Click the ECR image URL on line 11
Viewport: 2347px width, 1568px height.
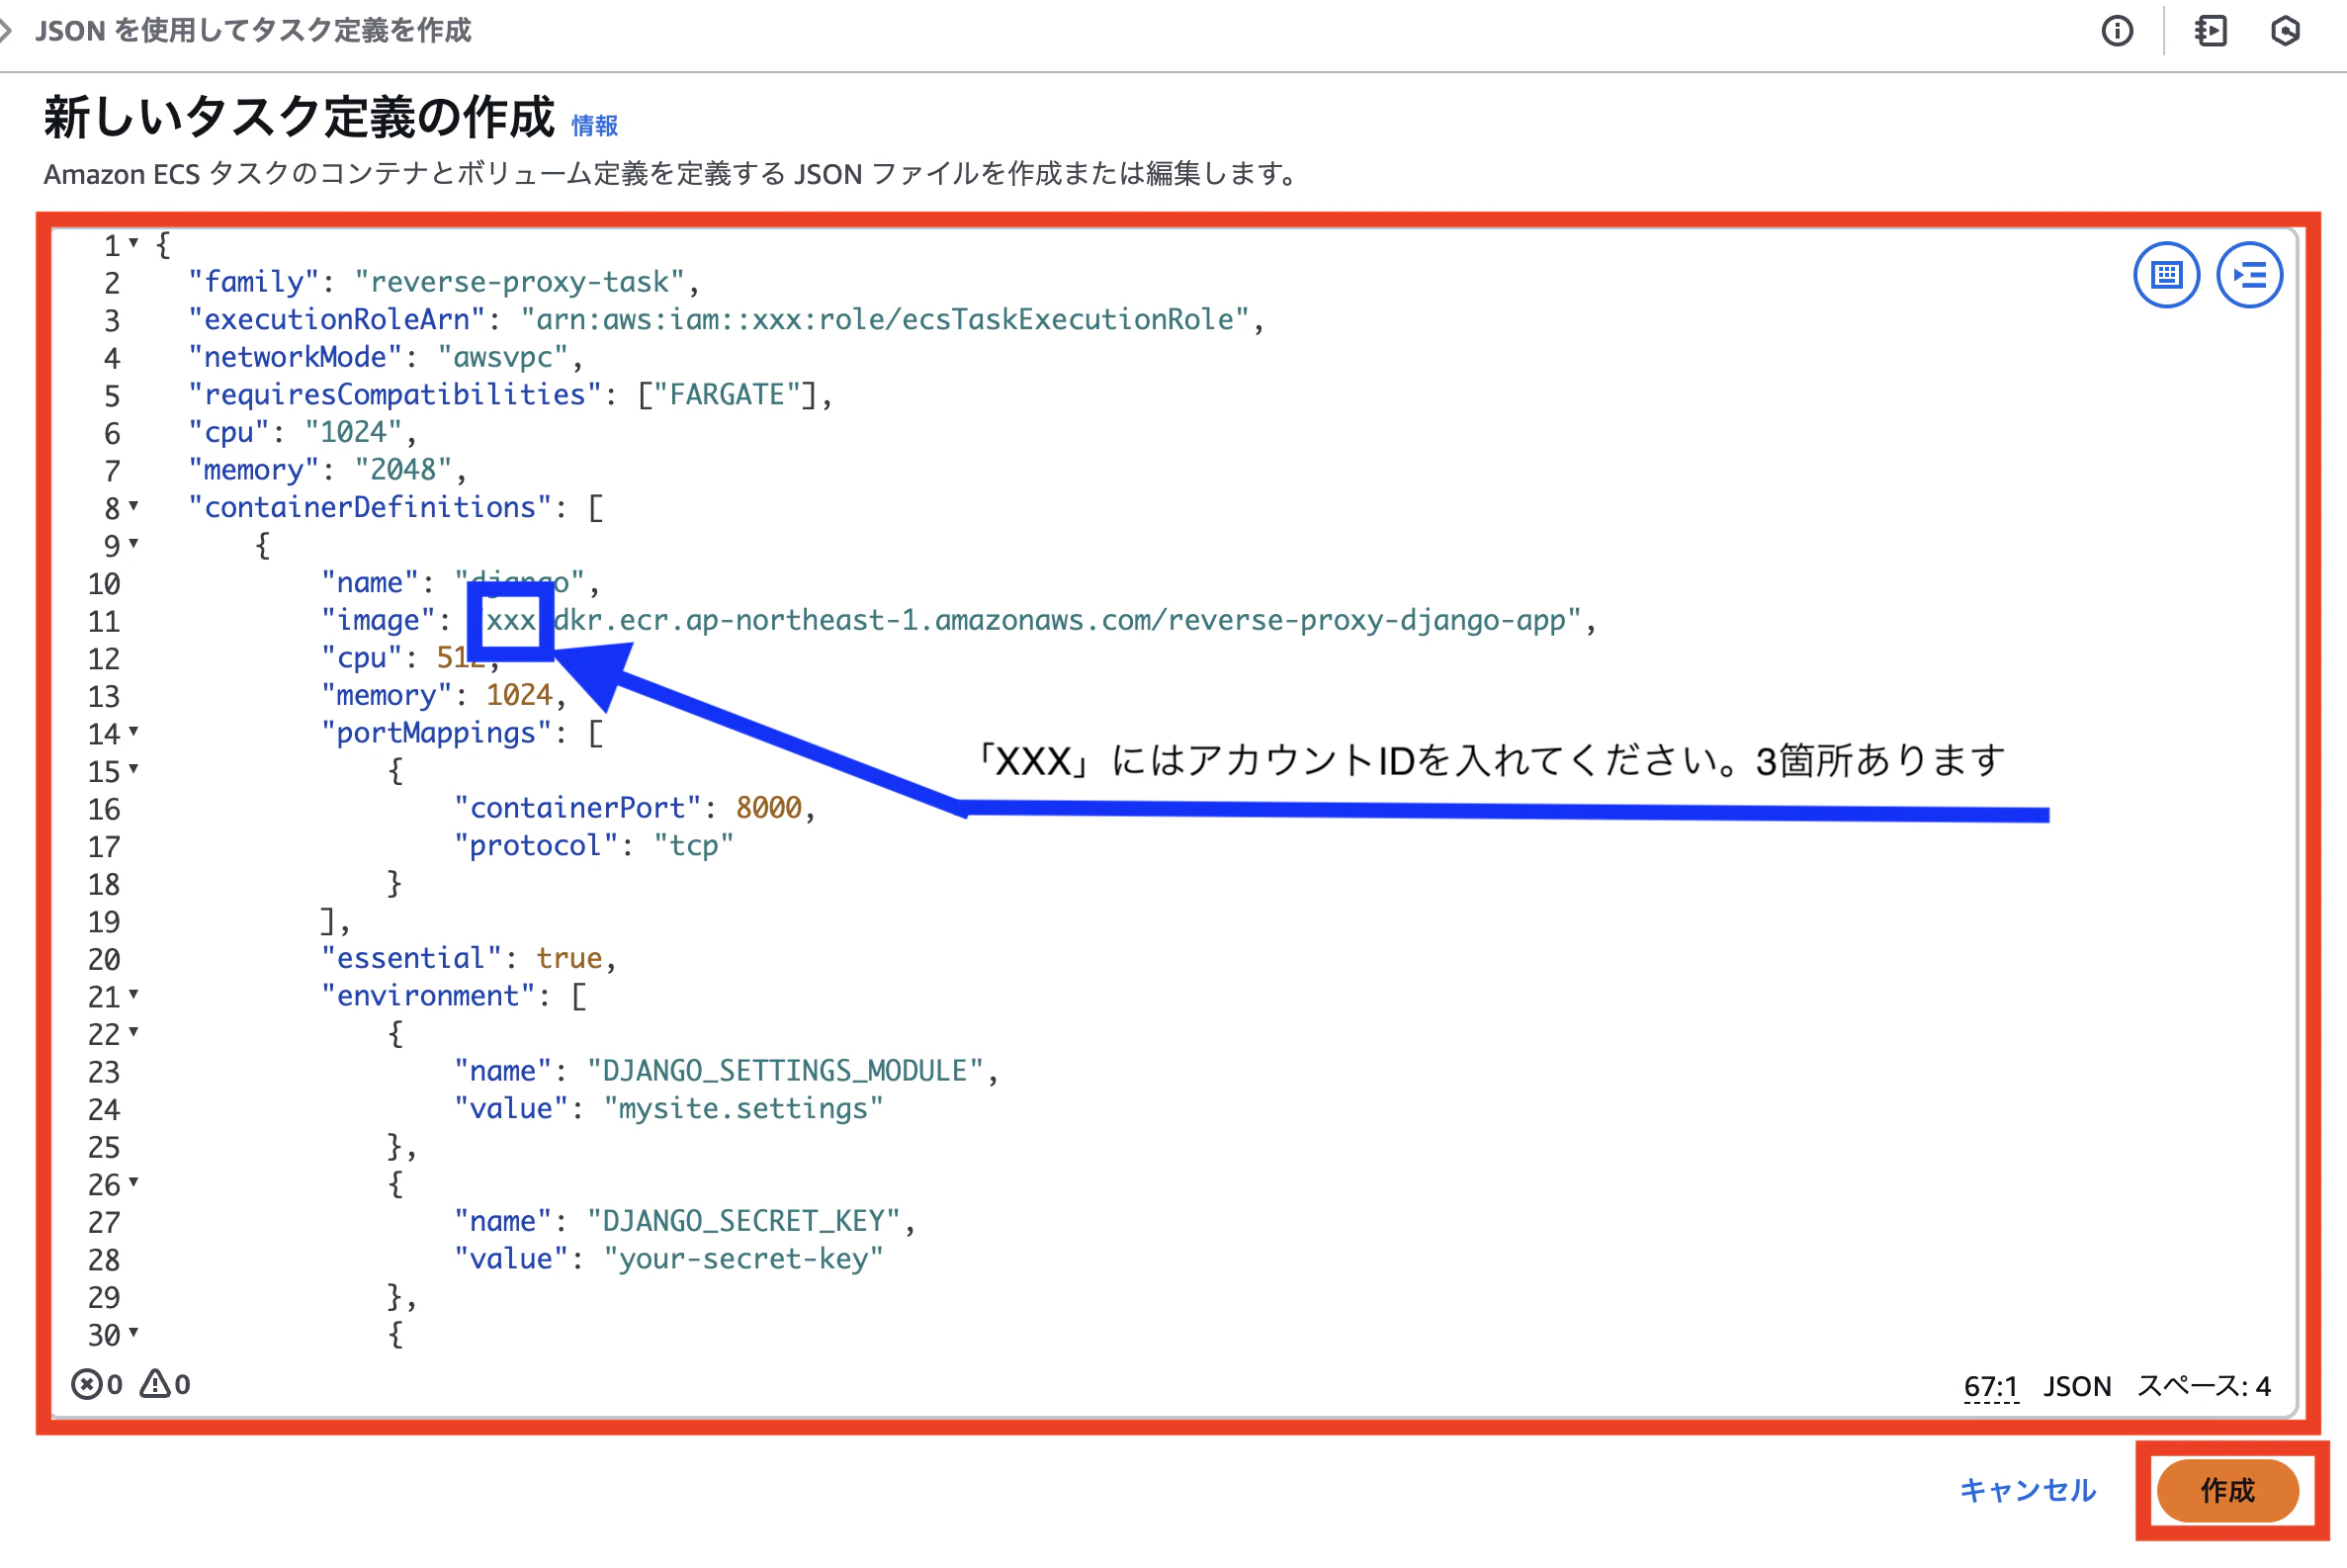pos(1026,620)
